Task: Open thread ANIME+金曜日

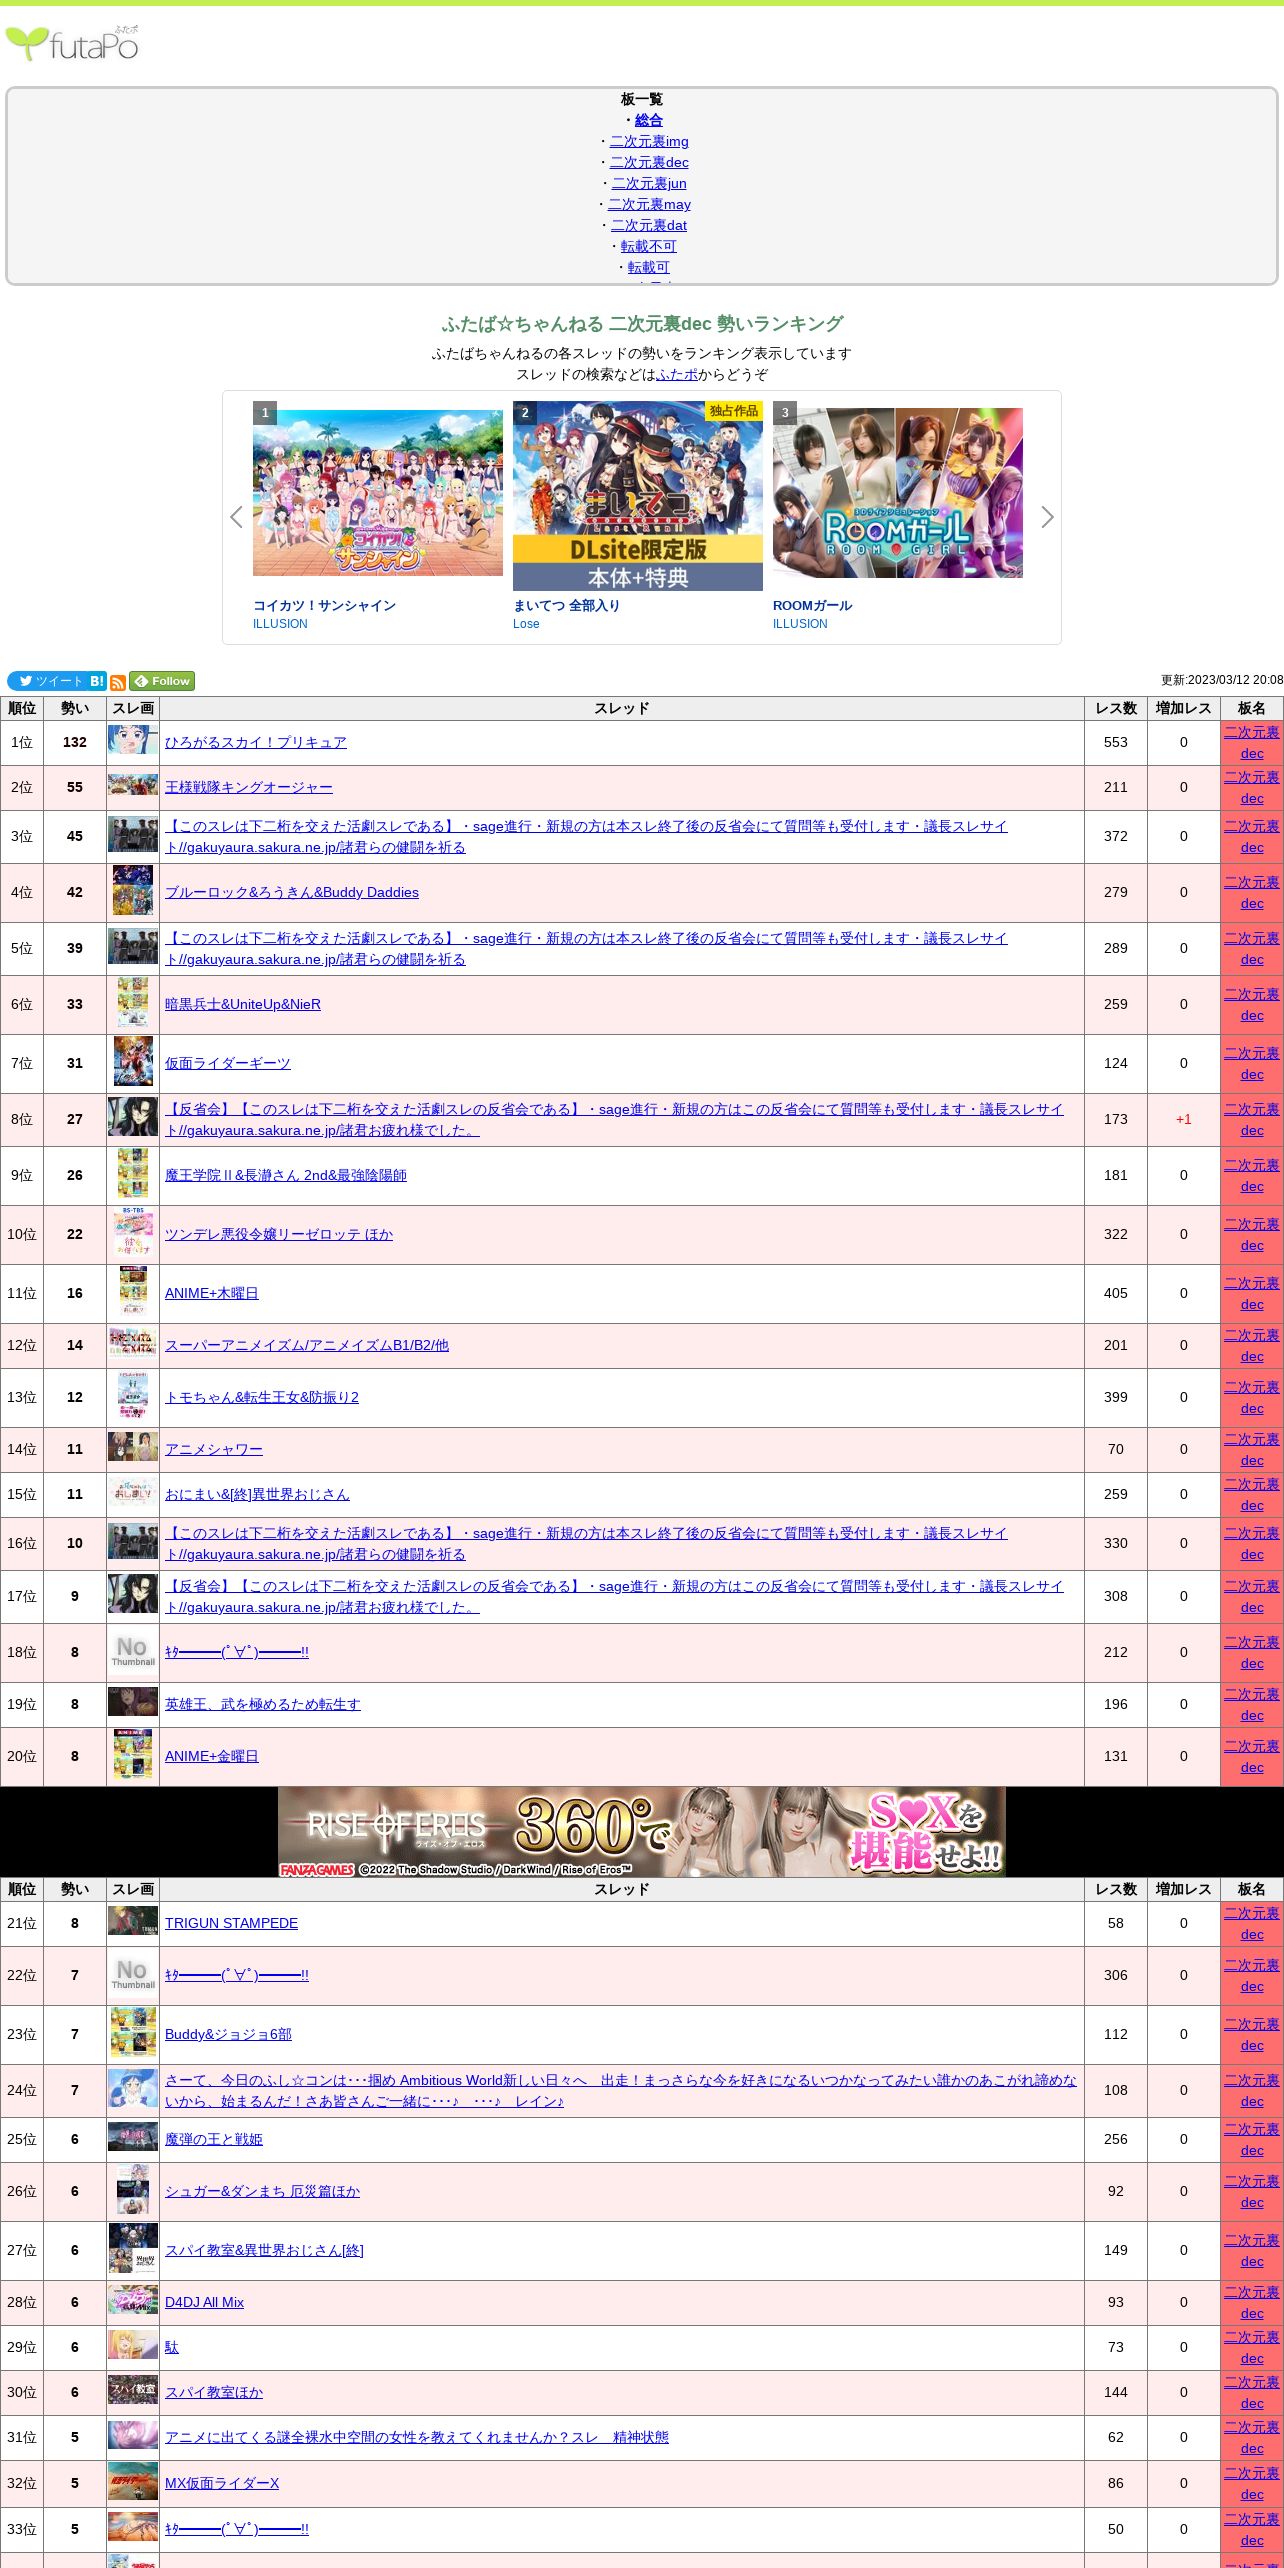Action: pyautogui.click(x=212, y=1756)
